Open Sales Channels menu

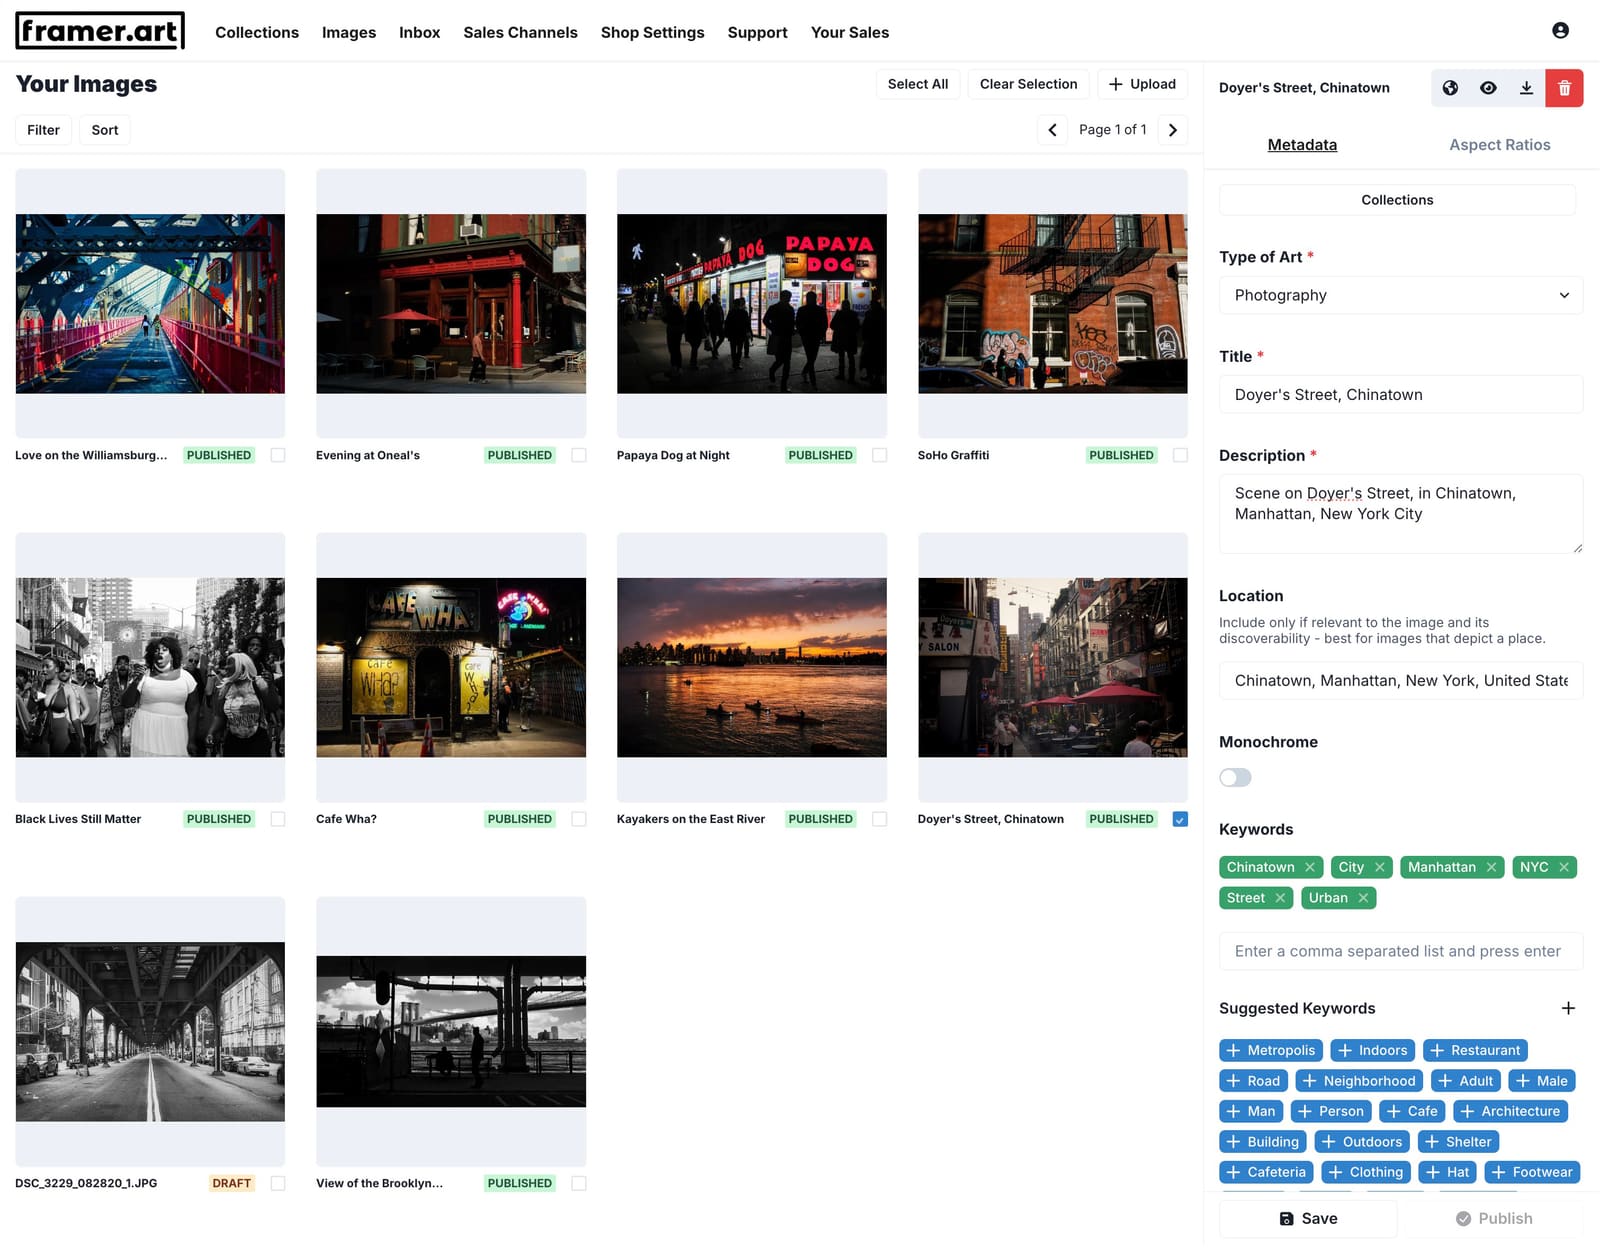pos(520,32)
